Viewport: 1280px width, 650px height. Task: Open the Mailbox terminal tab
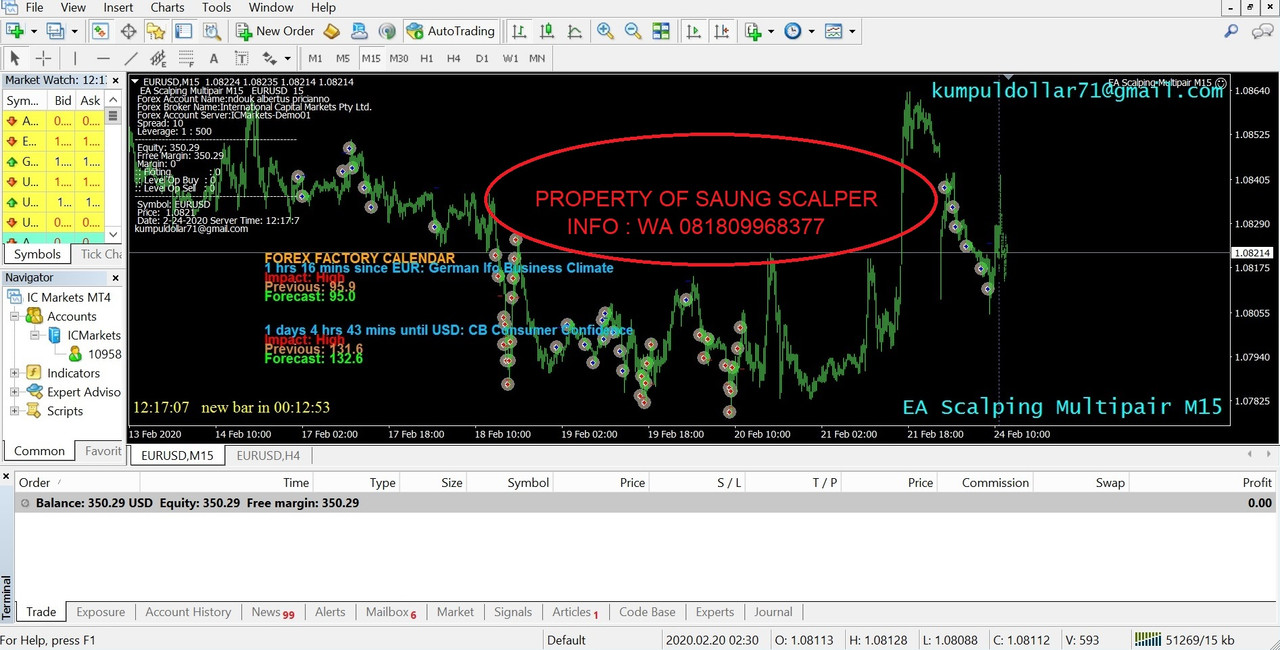tap(390, 612)
